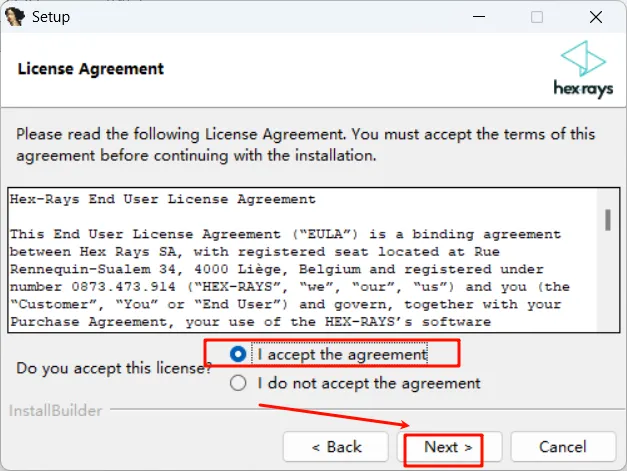Minimize the Setup window

[x=479, y=17]
